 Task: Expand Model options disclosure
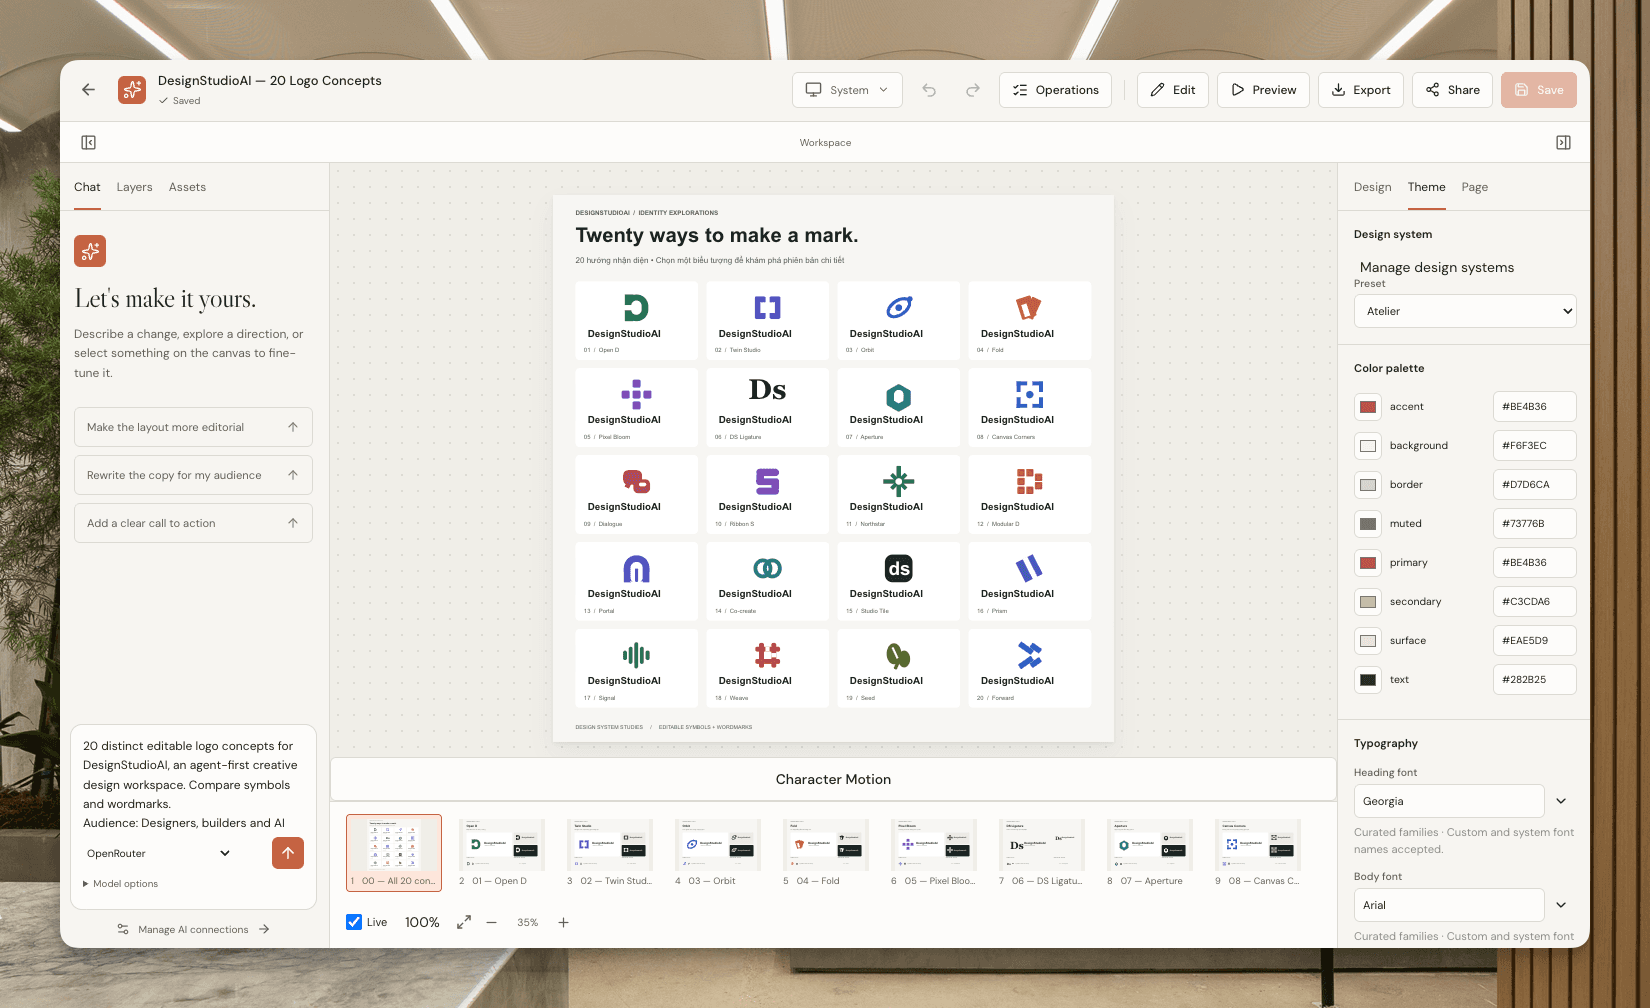point(121,884)
